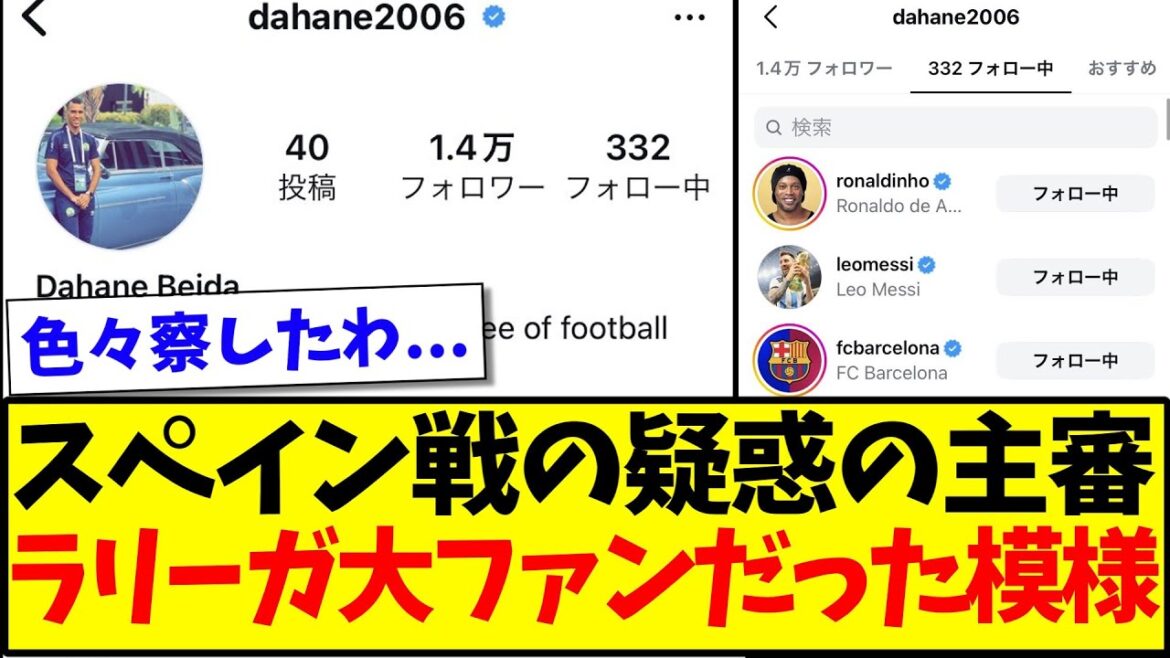Screen dimensions: 1170x658
Task: Open Dahane Beida's profile picture
Action: click(x=119, y=166)
